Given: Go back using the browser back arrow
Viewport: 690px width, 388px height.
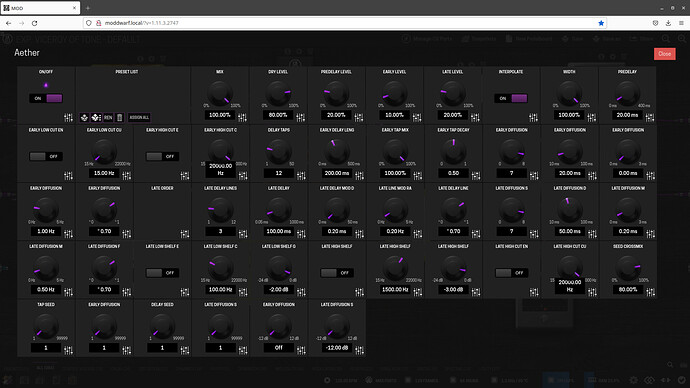Looking at the screenshot, I should point(9,23).
